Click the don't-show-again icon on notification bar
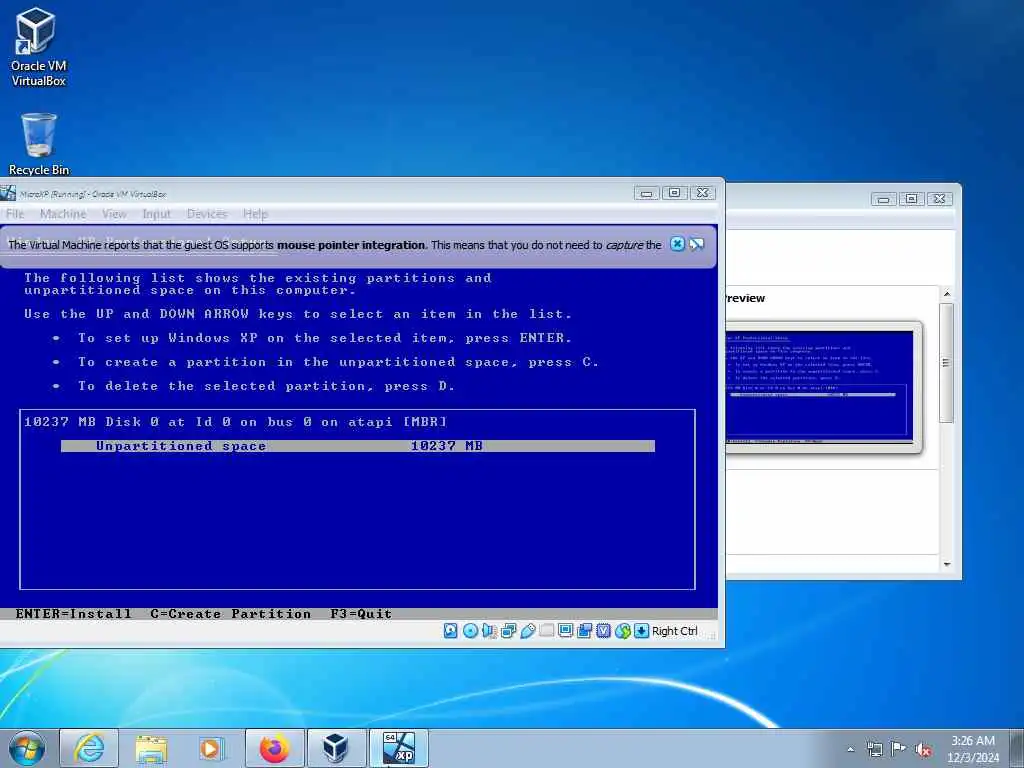Screen dimensions: 1024x768 pos(696,244)
